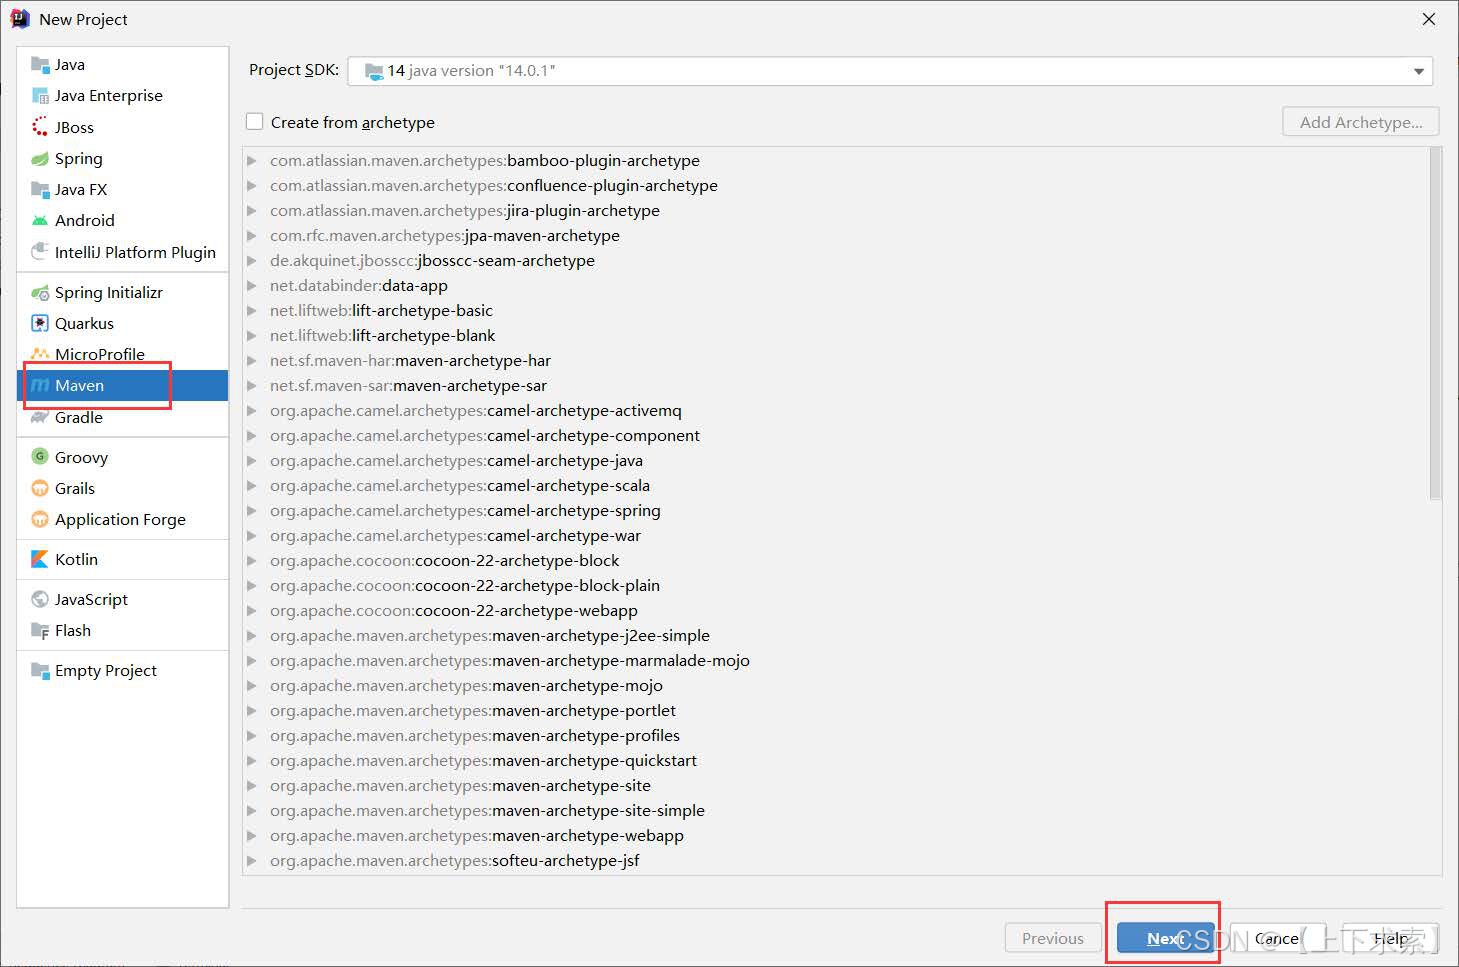Viewport: 1459px width, 967px height.
Task: Open the Project SDK dropdown arrow
Action: coord(1418,71)
